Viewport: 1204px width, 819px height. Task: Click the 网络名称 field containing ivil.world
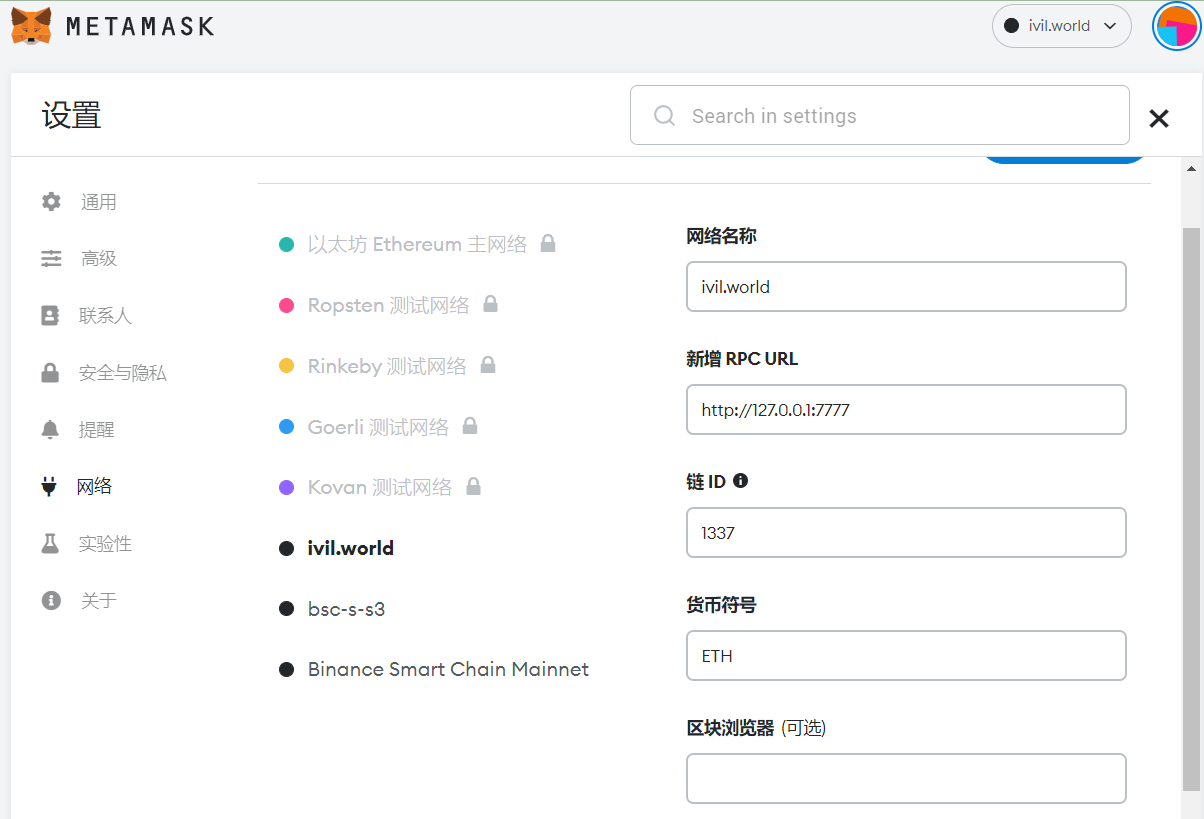click(x=906, y=287)
